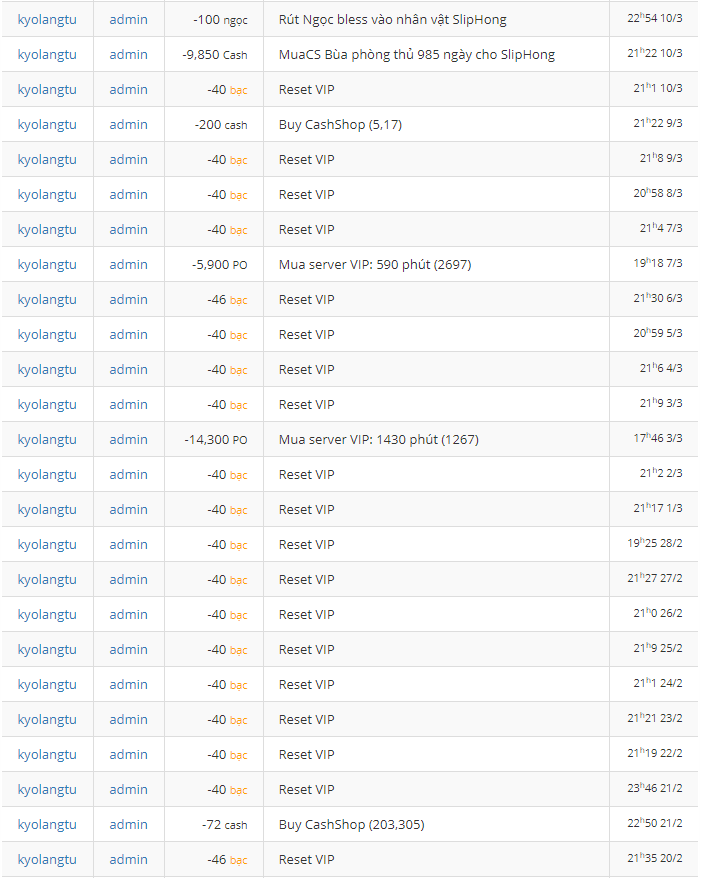Viewport: 710px width, 878px height.
Task: Select the Rút Ngọc bless description text
Action: [392, 20]
